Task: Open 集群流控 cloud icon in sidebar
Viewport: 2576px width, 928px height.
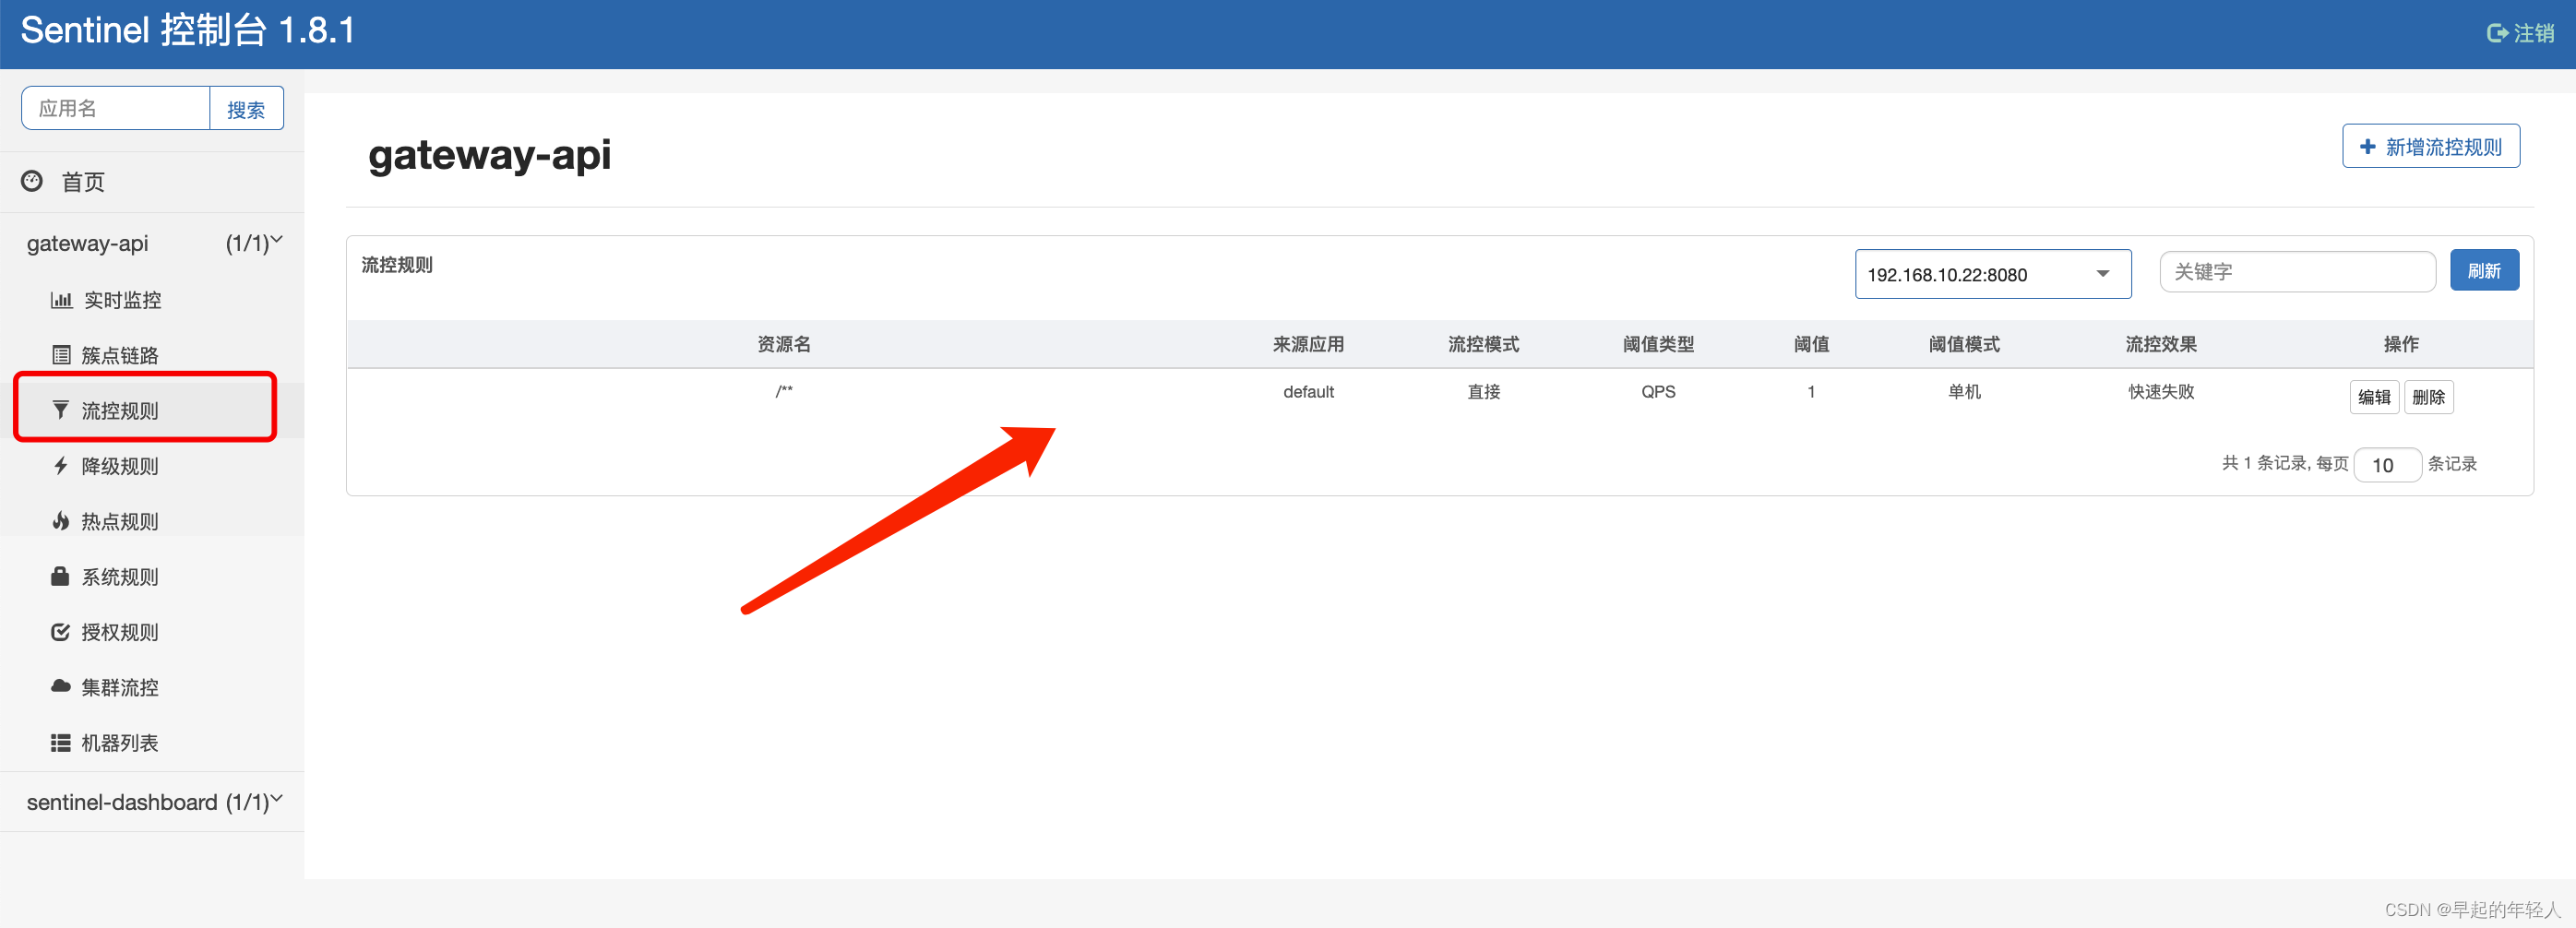Action: [x=60, y=687]
